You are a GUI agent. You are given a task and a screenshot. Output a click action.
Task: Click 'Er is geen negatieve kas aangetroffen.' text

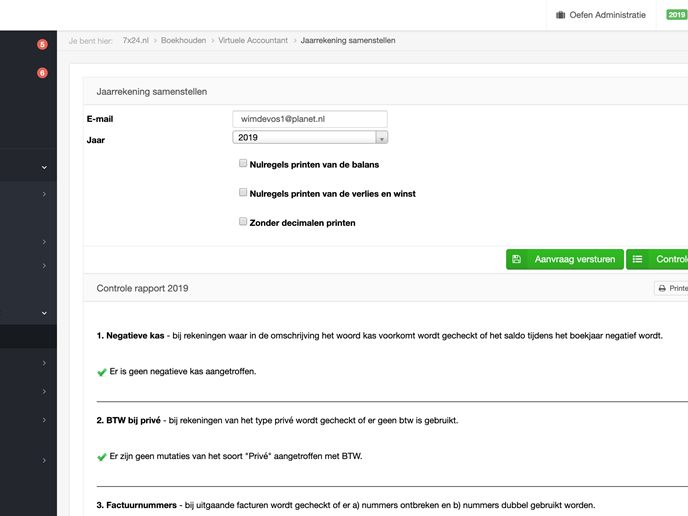[x=183, y=371]
